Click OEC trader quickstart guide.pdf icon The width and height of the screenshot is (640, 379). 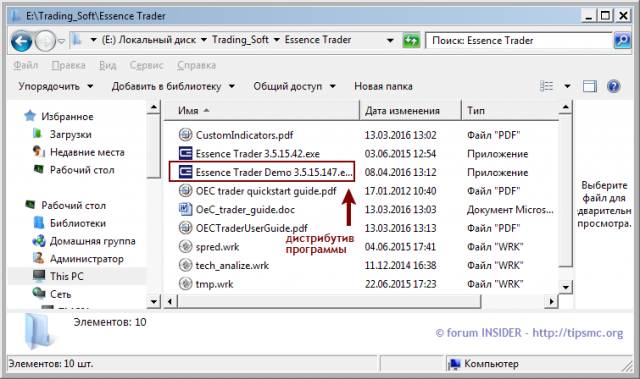[x=185, y=191]
